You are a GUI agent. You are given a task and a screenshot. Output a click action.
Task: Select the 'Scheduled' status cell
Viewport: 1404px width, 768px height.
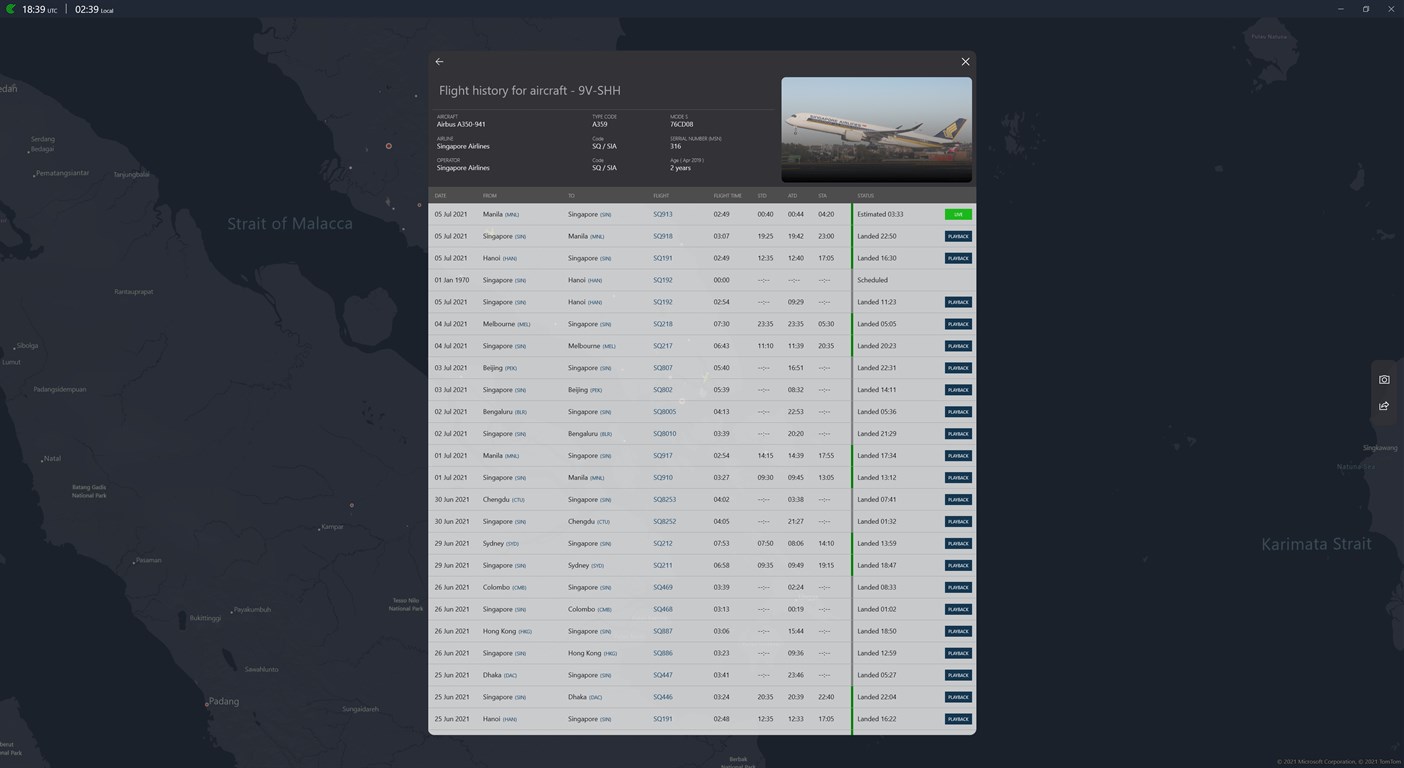coord(872,280)
